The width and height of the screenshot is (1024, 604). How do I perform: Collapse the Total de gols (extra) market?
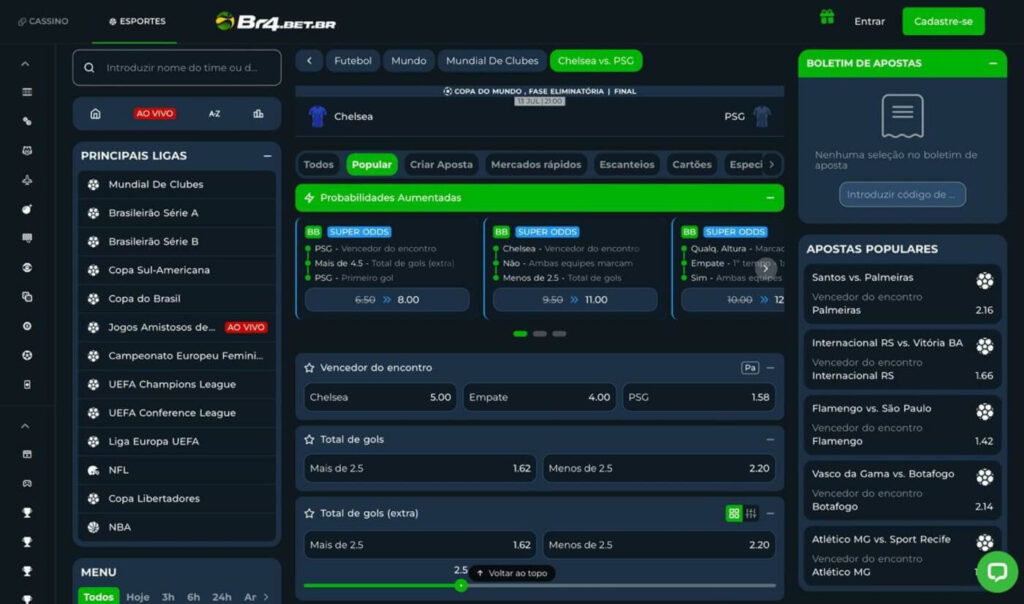(x=770, y=513)
